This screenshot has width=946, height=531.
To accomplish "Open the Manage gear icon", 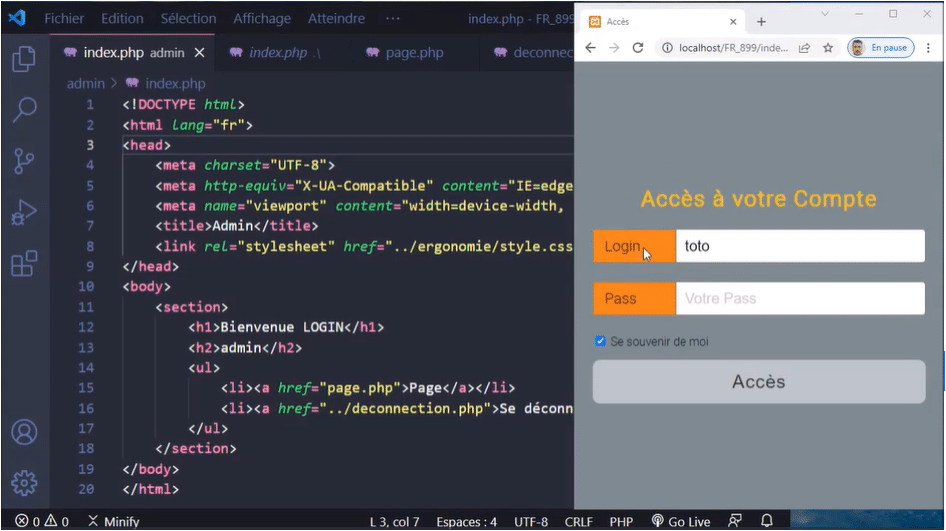I will point(24,483).
